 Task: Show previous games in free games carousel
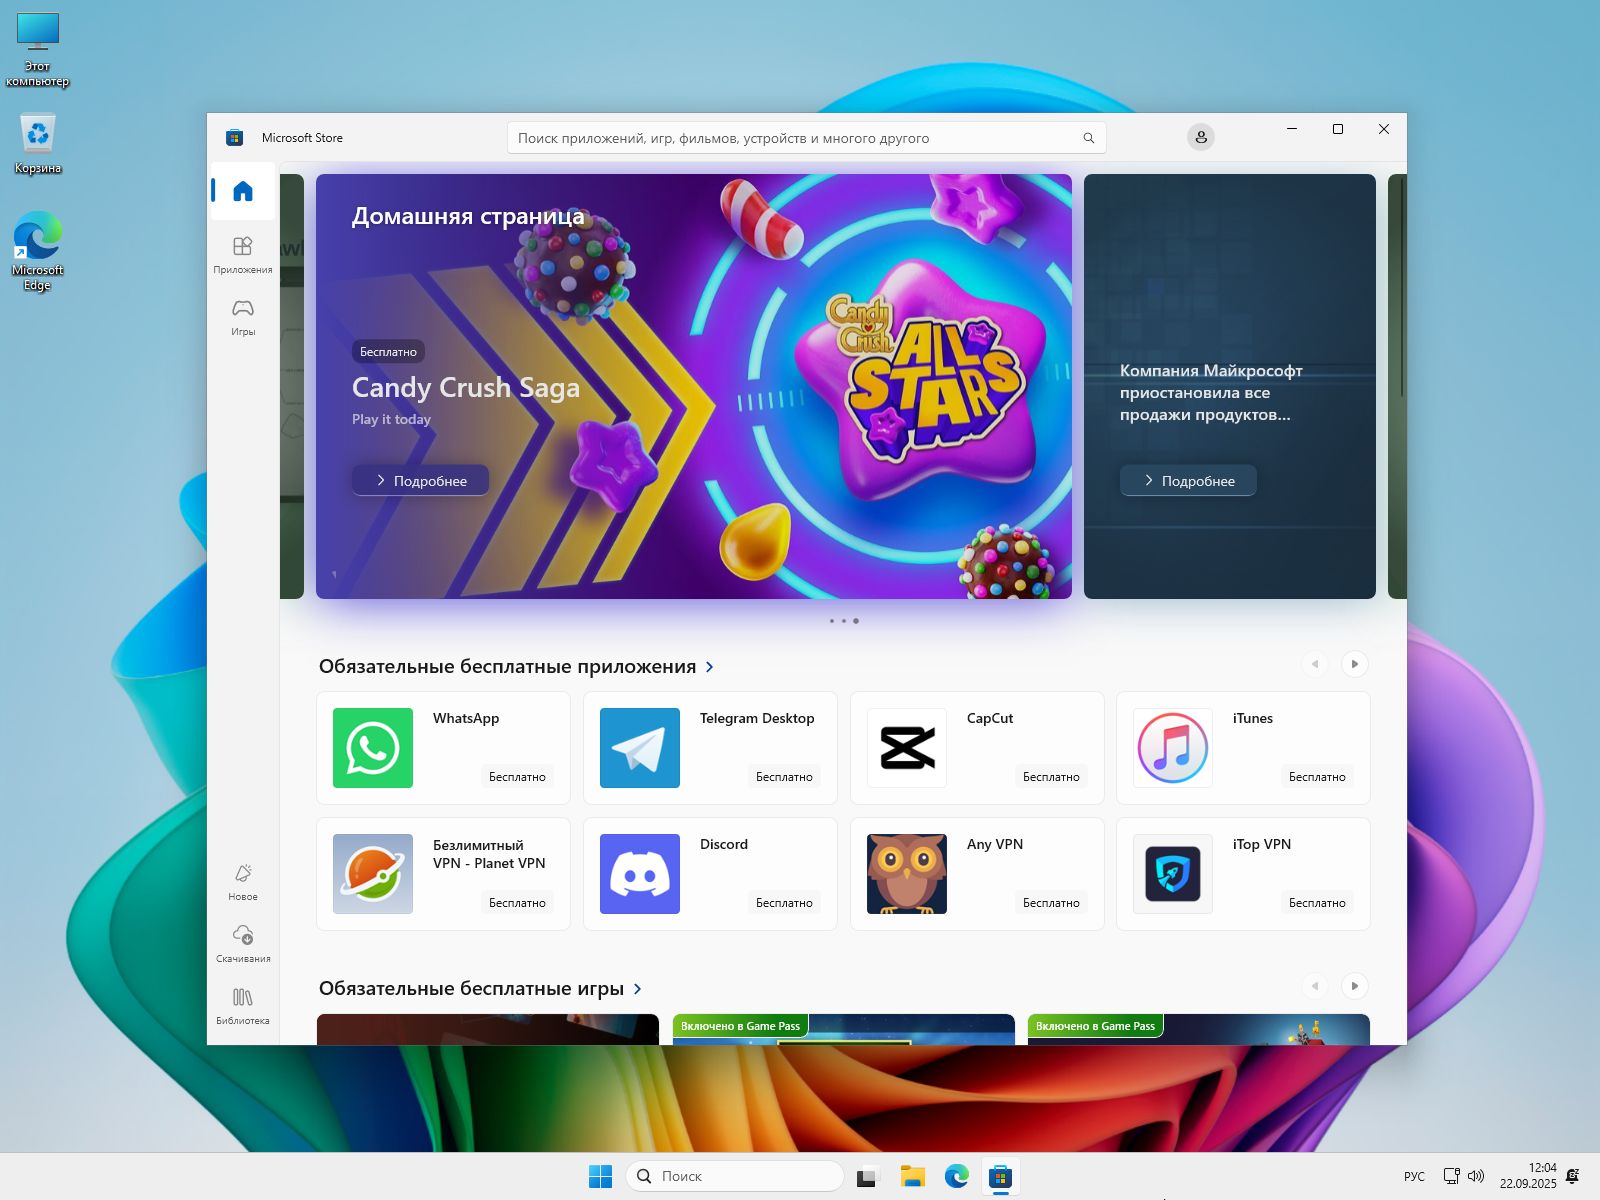point(1315,986)
